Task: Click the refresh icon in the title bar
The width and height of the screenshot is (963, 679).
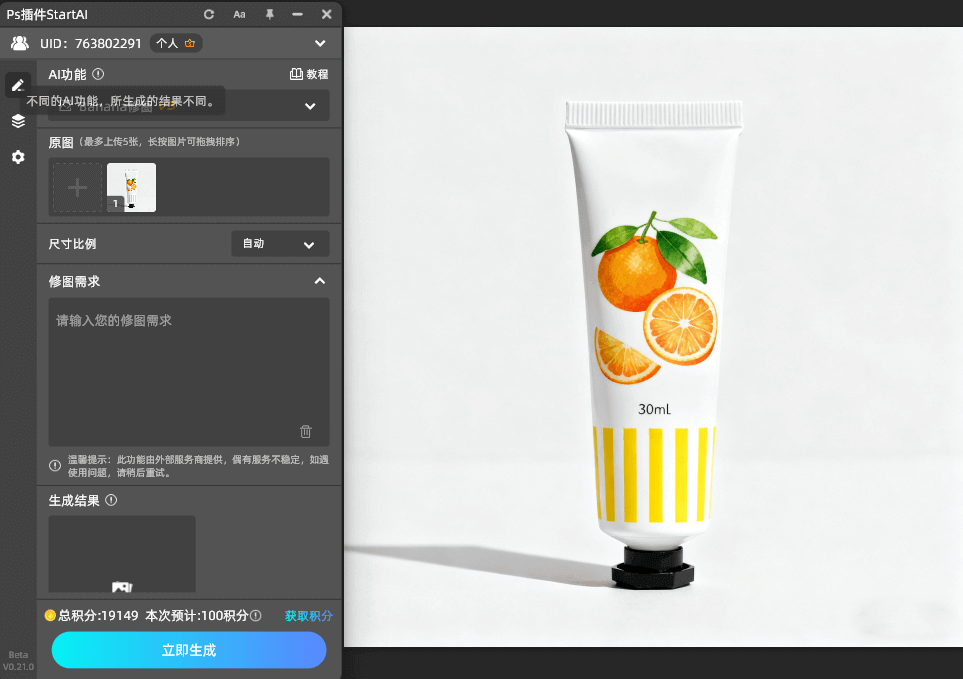Action: (208, 14)
